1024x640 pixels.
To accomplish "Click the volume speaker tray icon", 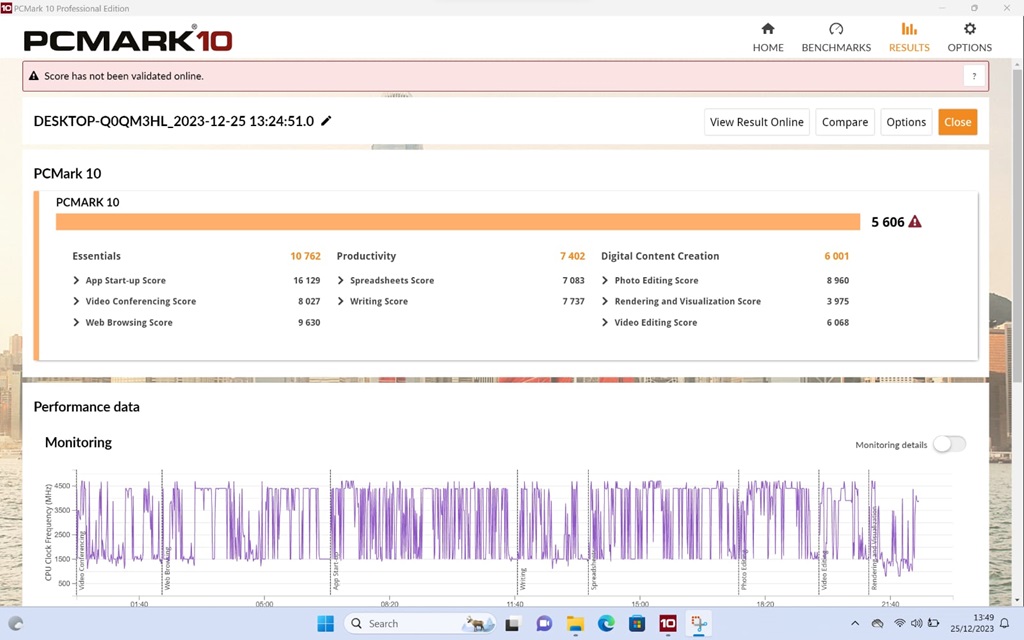I will [x=916, y=624].
